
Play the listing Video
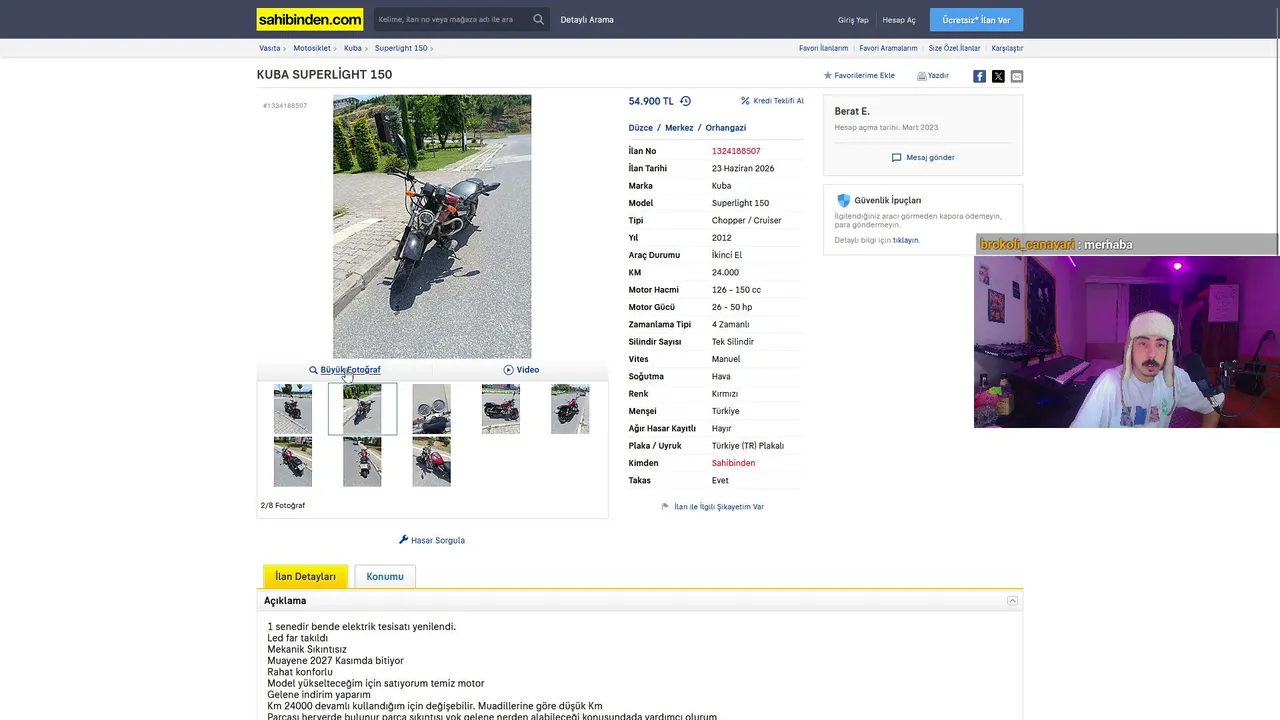[x=521, y=370]
